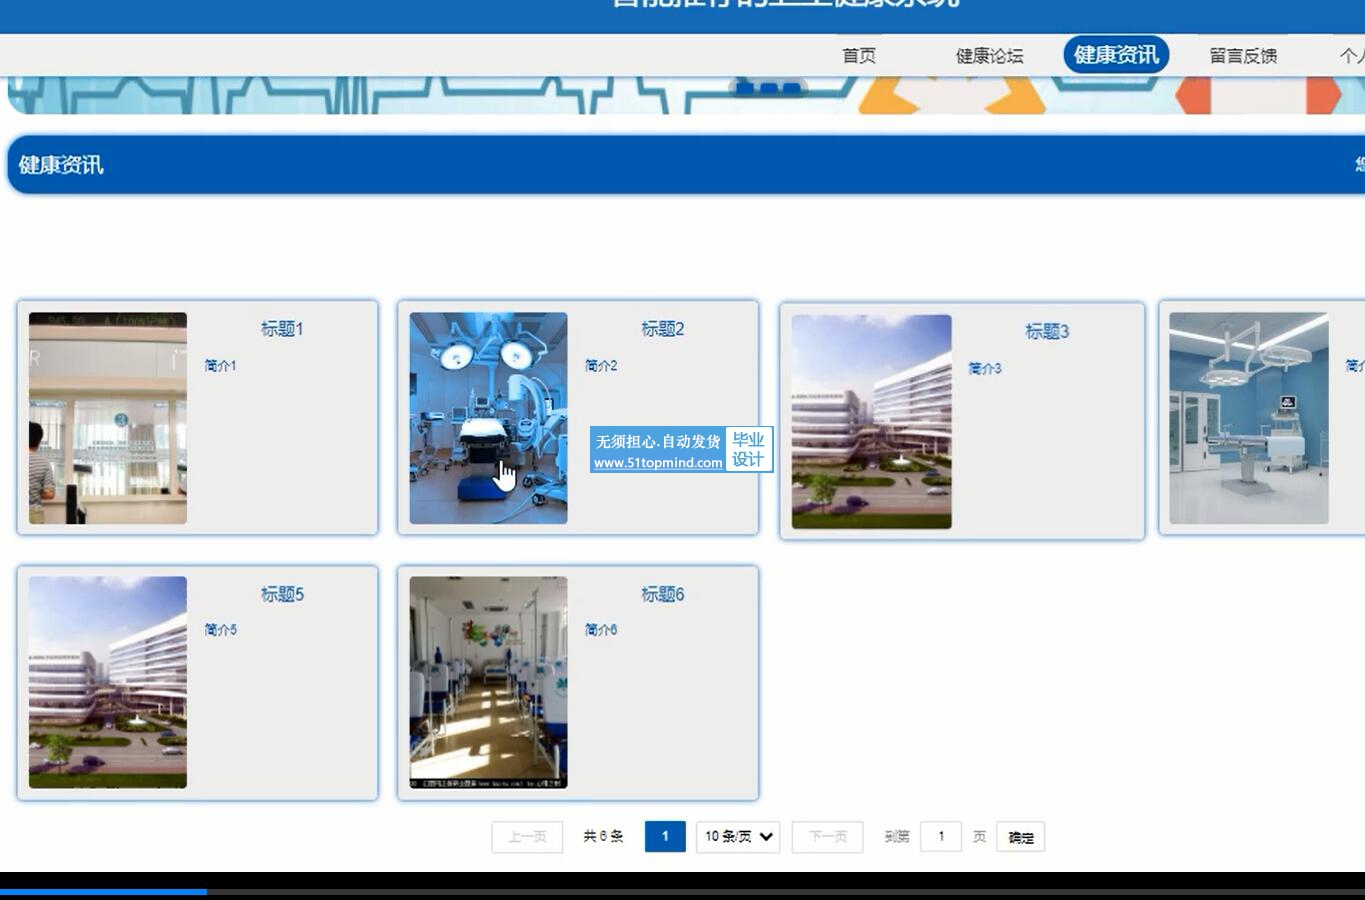Open the 标题3 hospital building thumbnail
The image size is (1365, 900).
tap(871, 421)
